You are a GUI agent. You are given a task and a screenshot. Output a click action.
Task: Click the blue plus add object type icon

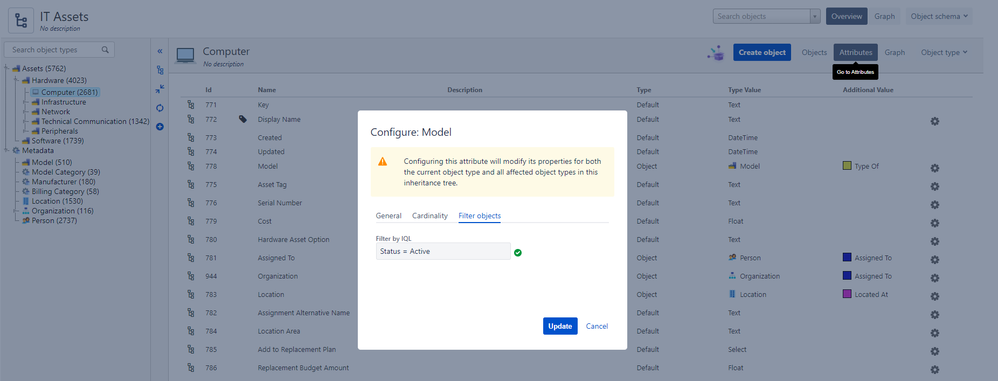[160, 127]
